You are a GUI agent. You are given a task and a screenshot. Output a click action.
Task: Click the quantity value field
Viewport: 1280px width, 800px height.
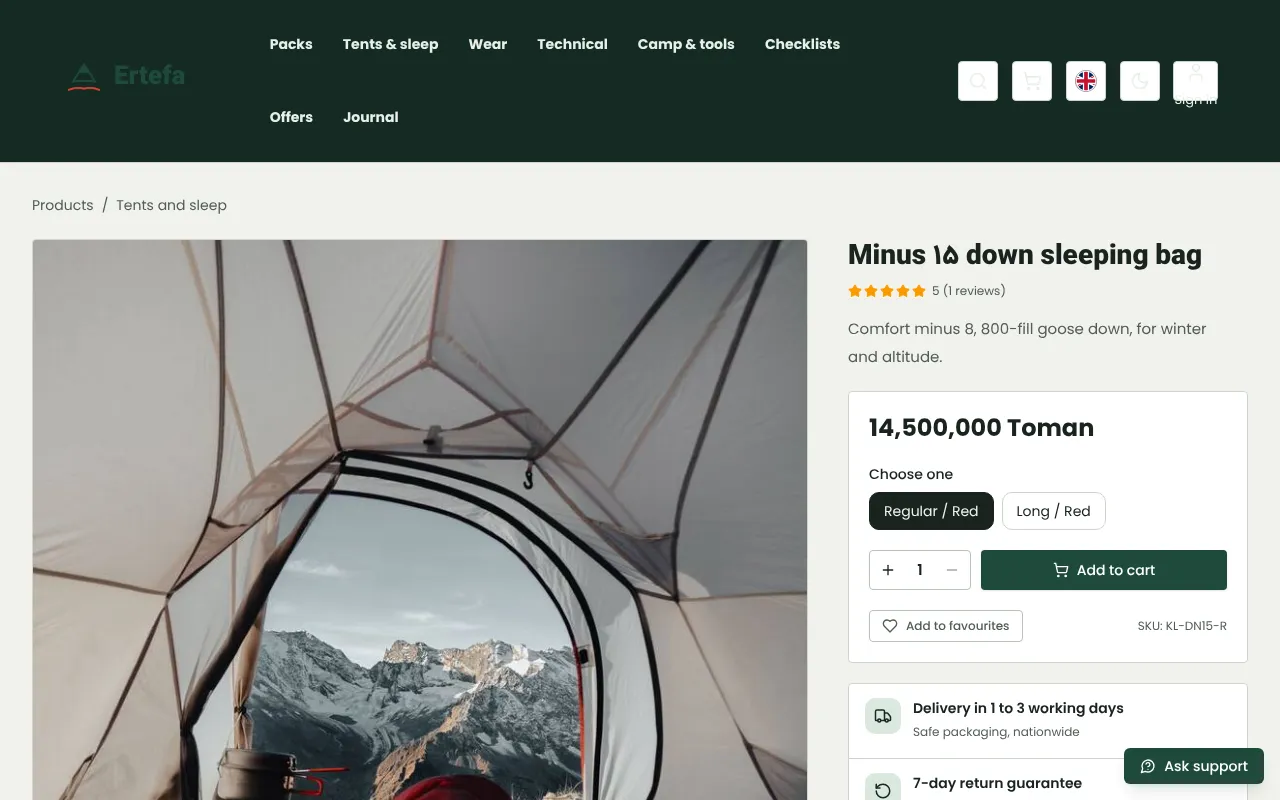point(920,570)
